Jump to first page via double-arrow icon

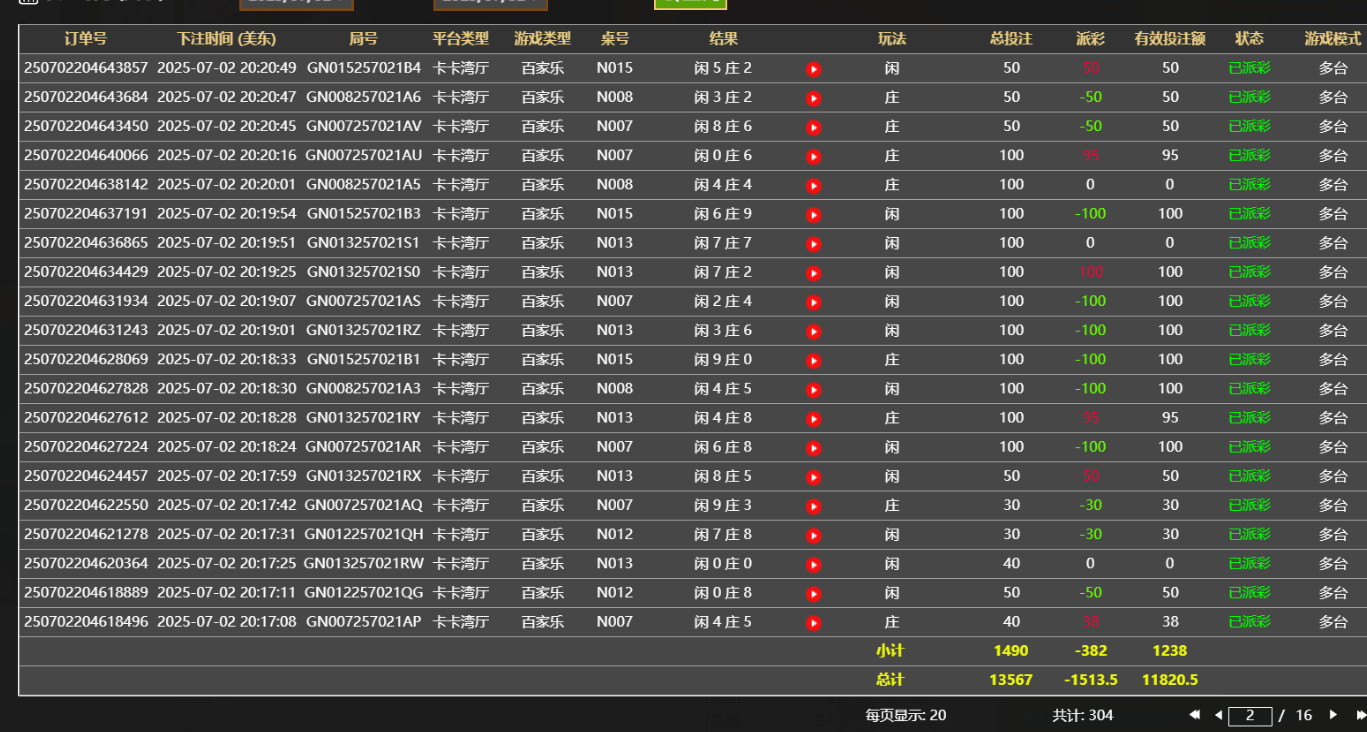point(1194,715)
